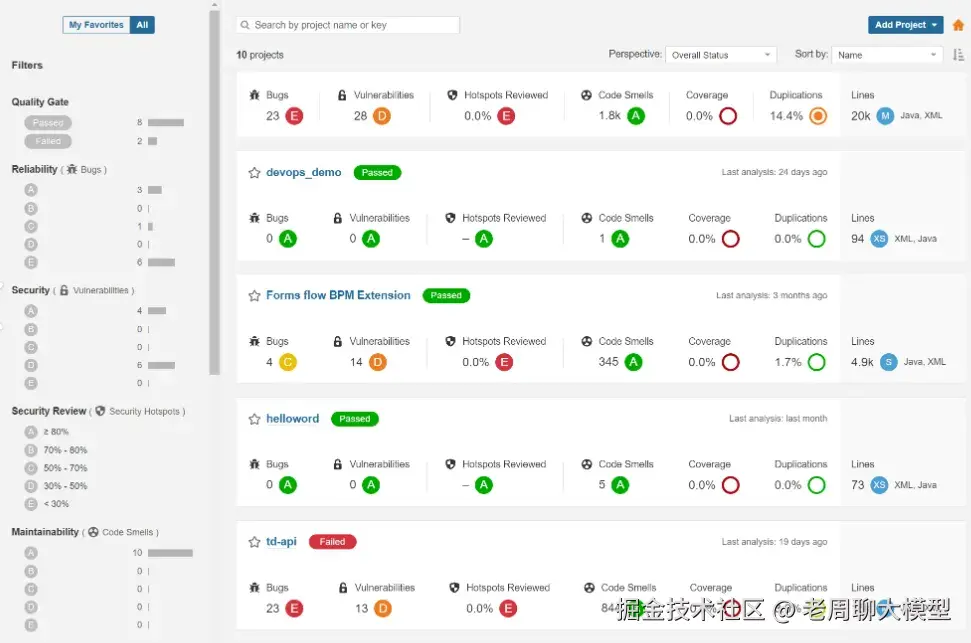This screenshot has width=971, height=643.
Task: Favorite the devops_demo project star
Action: [x=254, y=173]
